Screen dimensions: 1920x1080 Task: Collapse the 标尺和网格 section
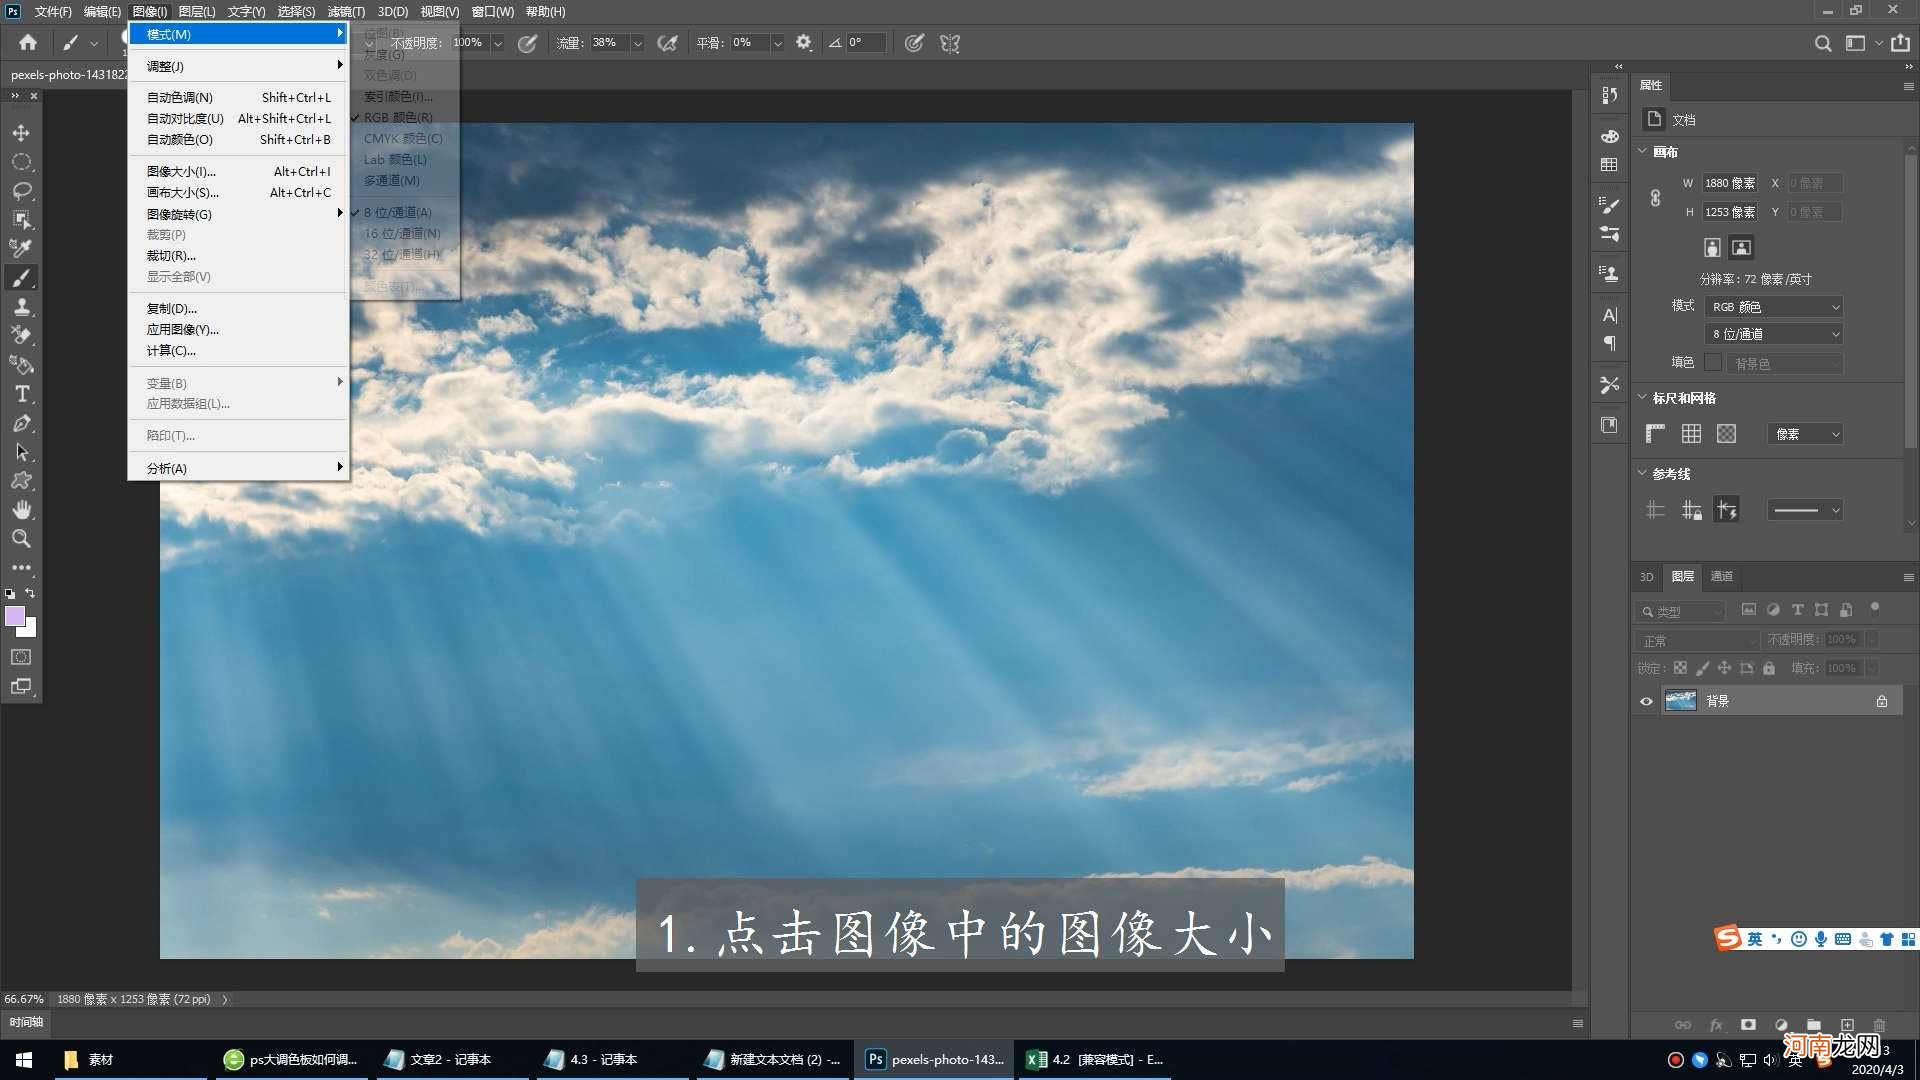(1642, 397)
